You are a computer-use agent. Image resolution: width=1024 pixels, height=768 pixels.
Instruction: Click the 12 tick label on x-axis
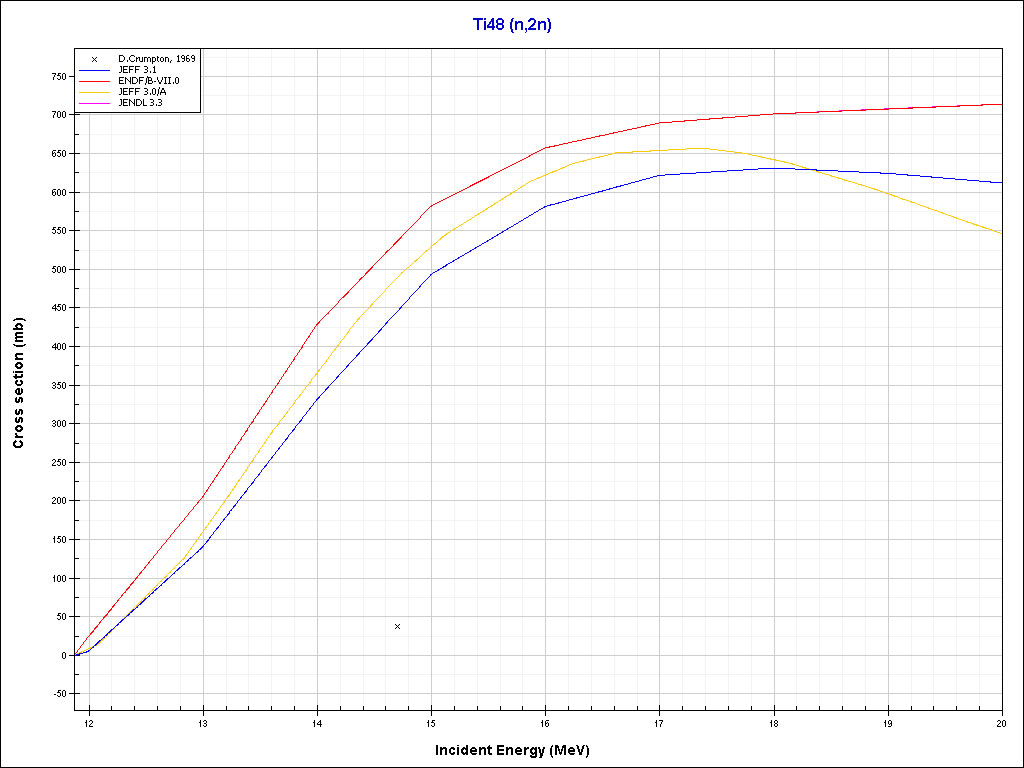pos(89,723)
